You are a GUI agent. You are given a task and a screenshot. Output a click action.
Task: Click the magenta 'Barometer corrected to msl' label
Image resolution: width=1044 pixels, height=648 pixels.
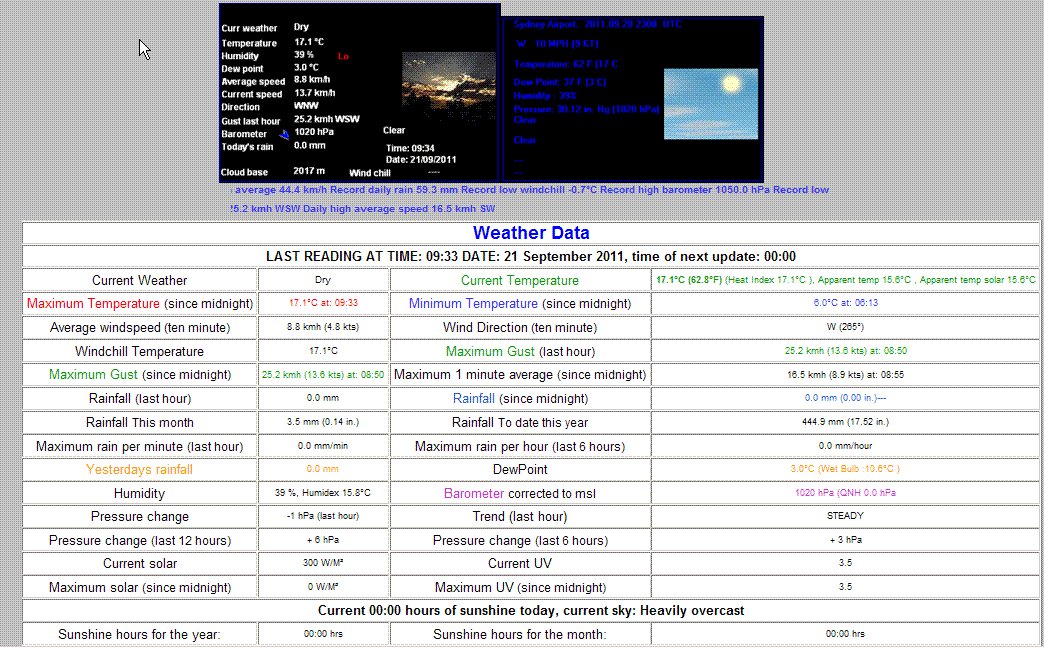[520, 494]
